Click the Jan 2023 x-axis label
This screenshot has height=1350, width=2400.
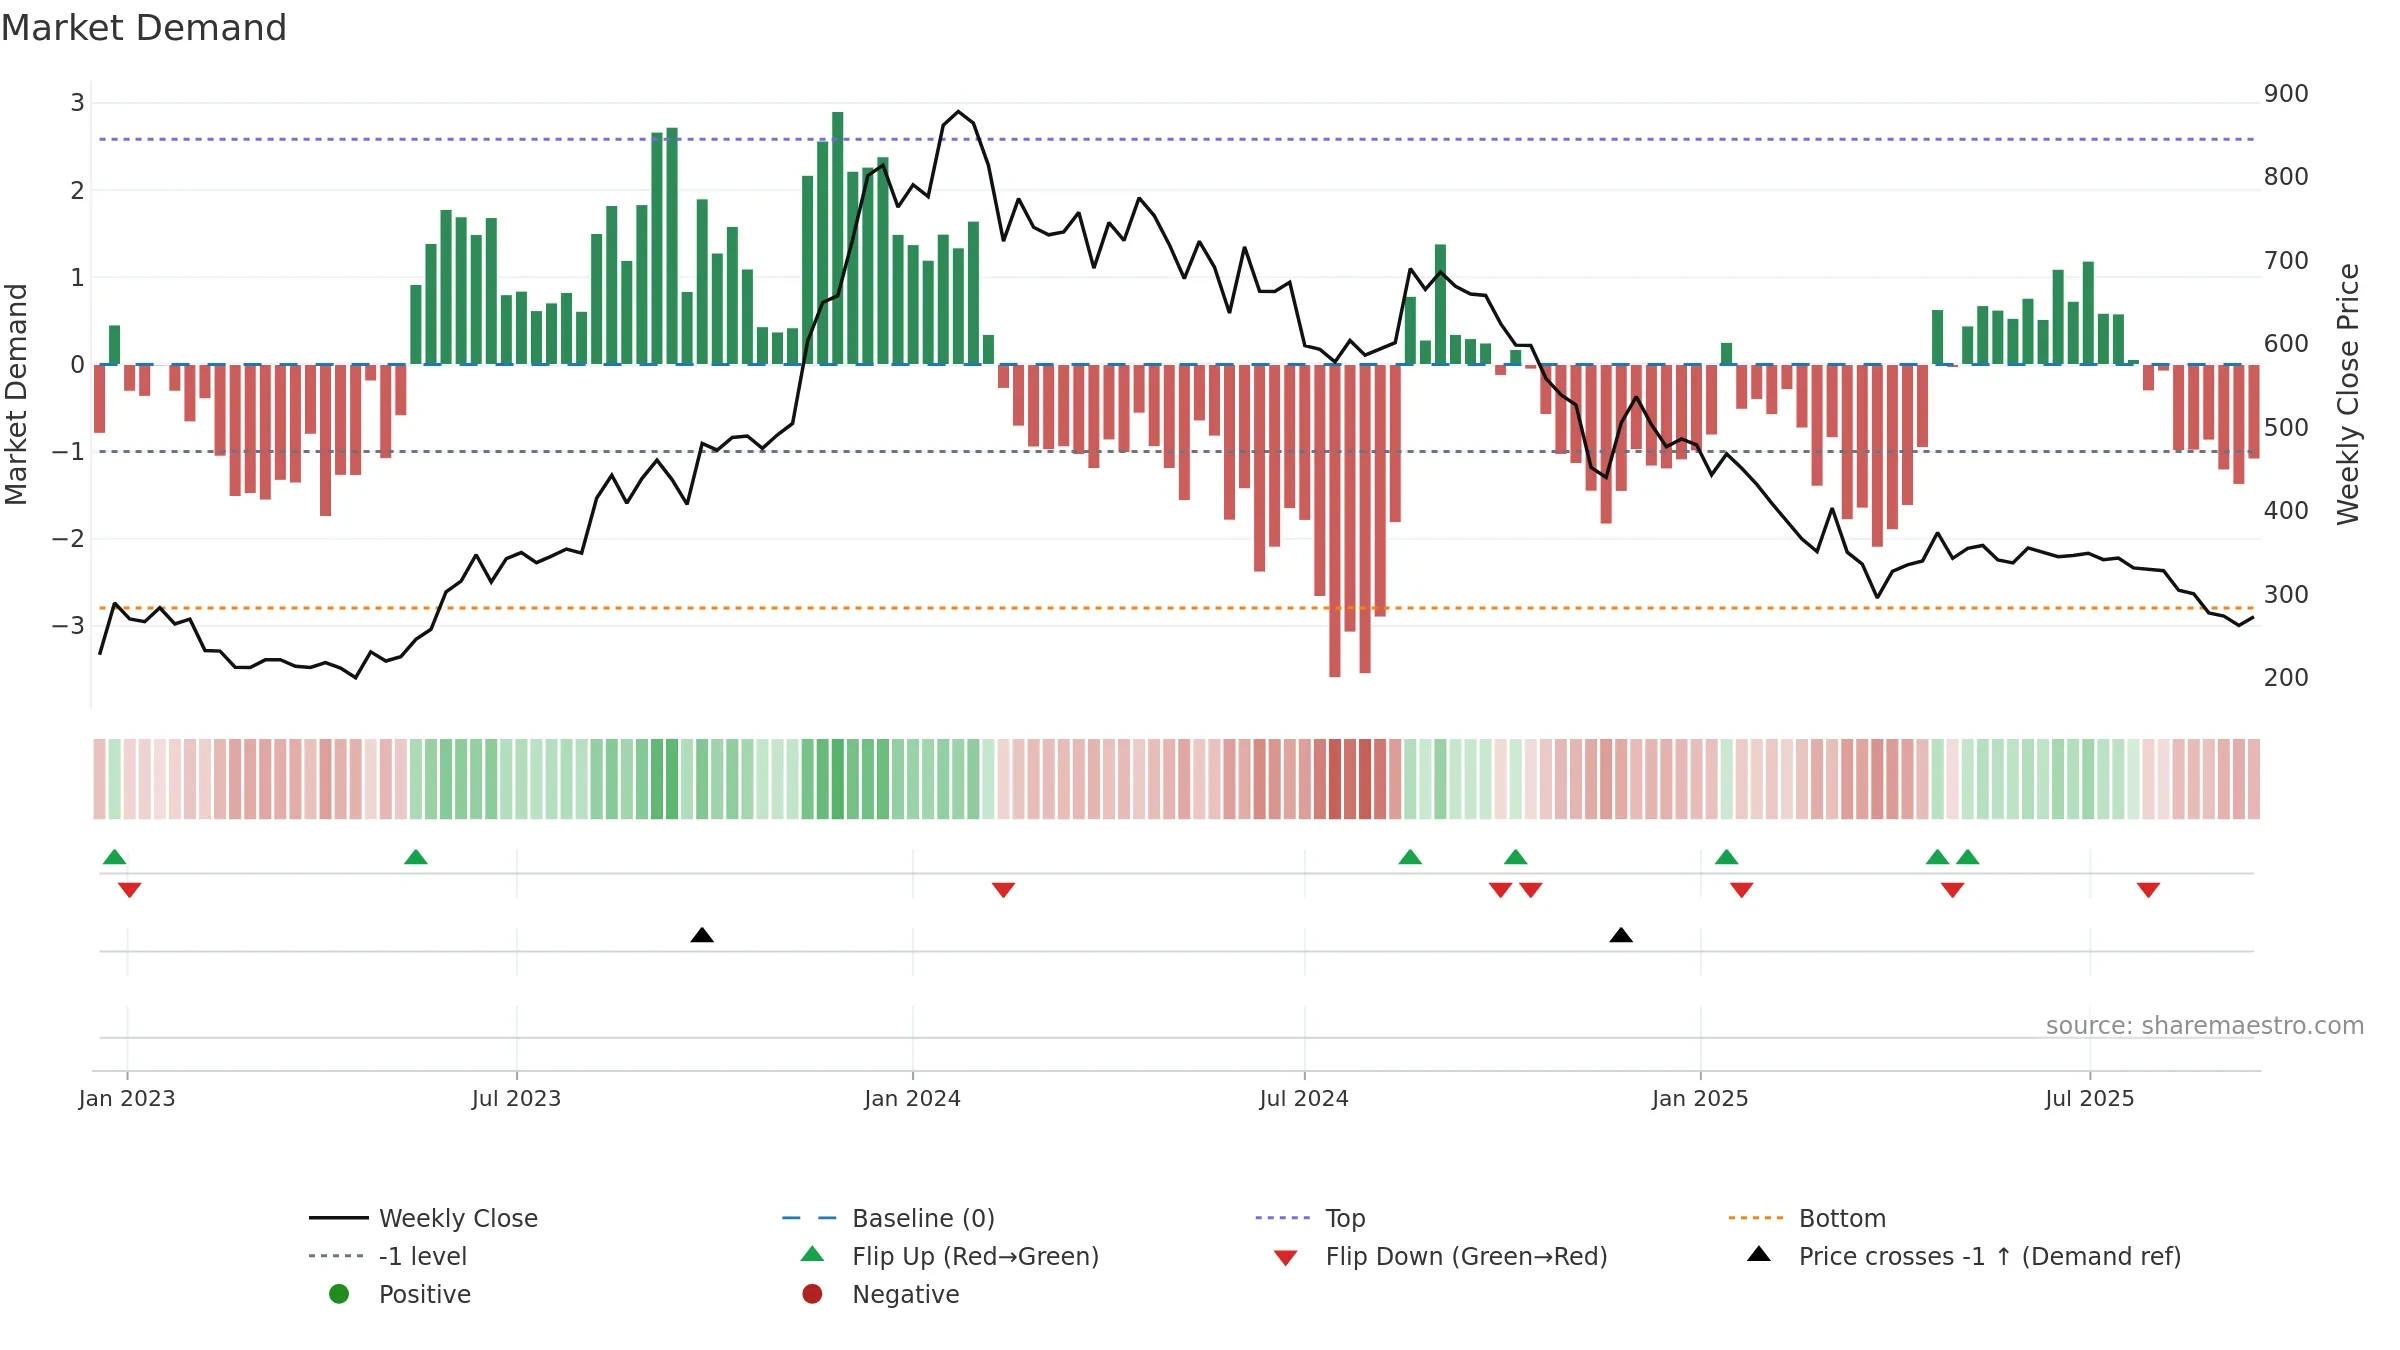point(127,1099)
